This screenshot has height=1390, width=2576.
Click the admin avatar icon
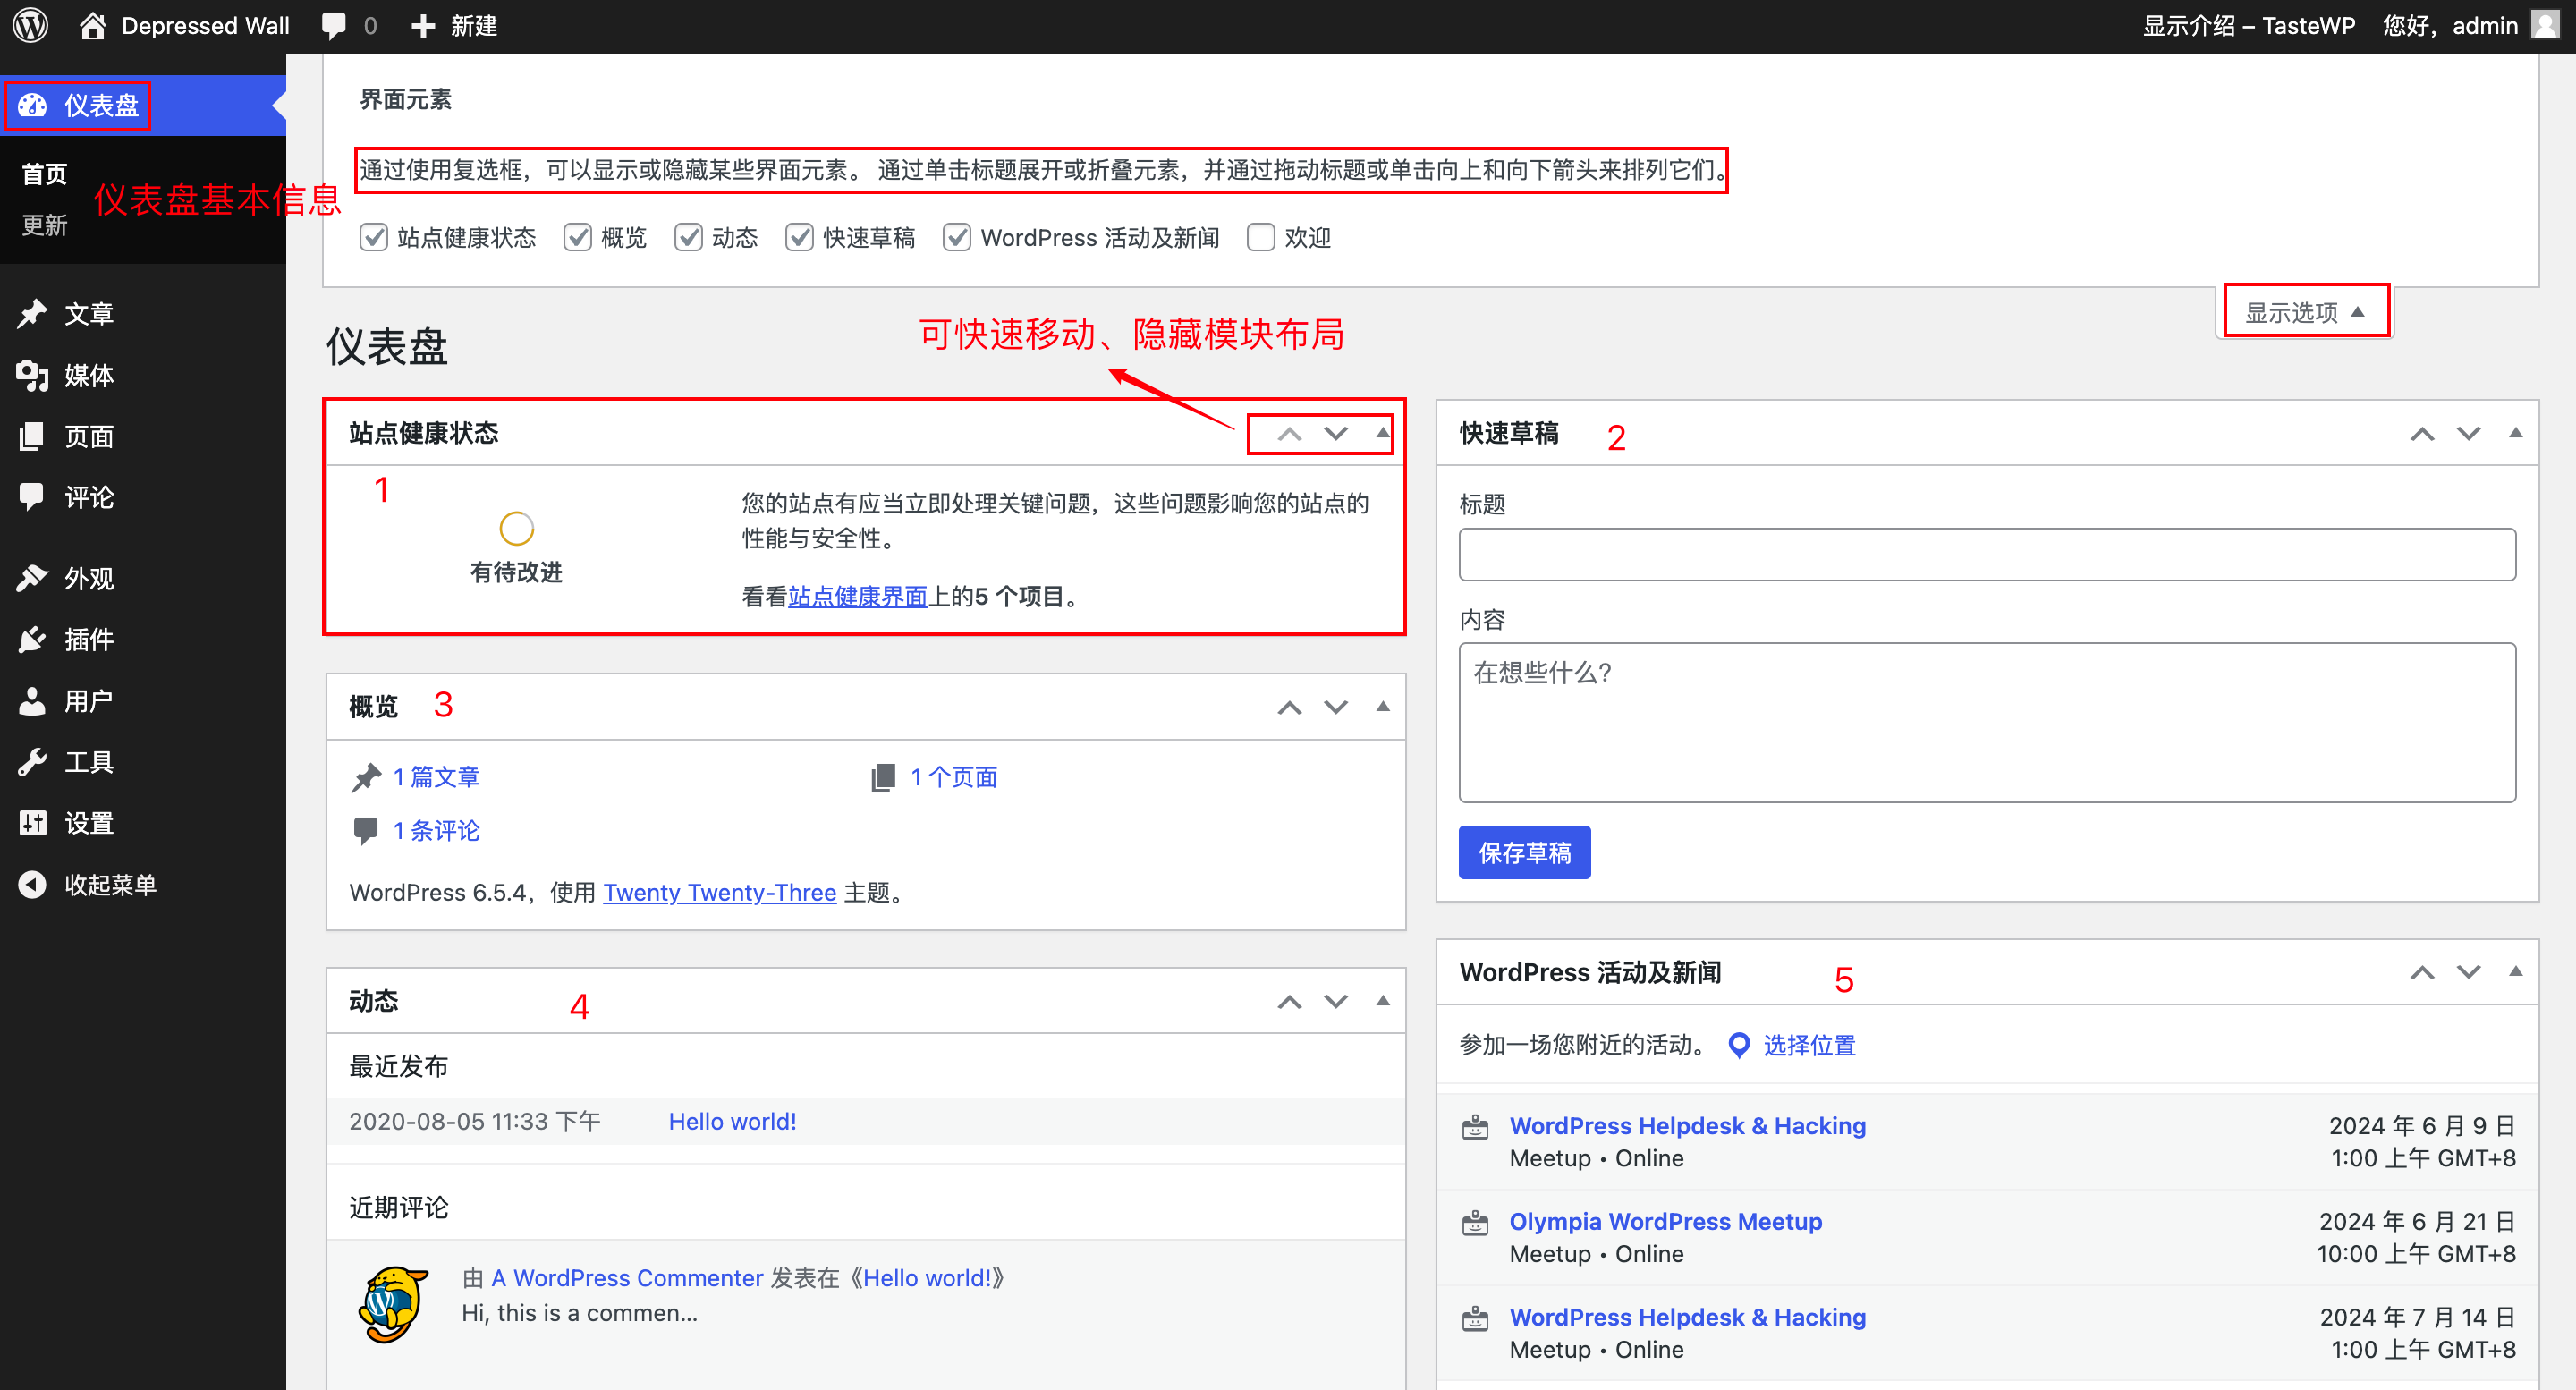tap(2545, 25)
